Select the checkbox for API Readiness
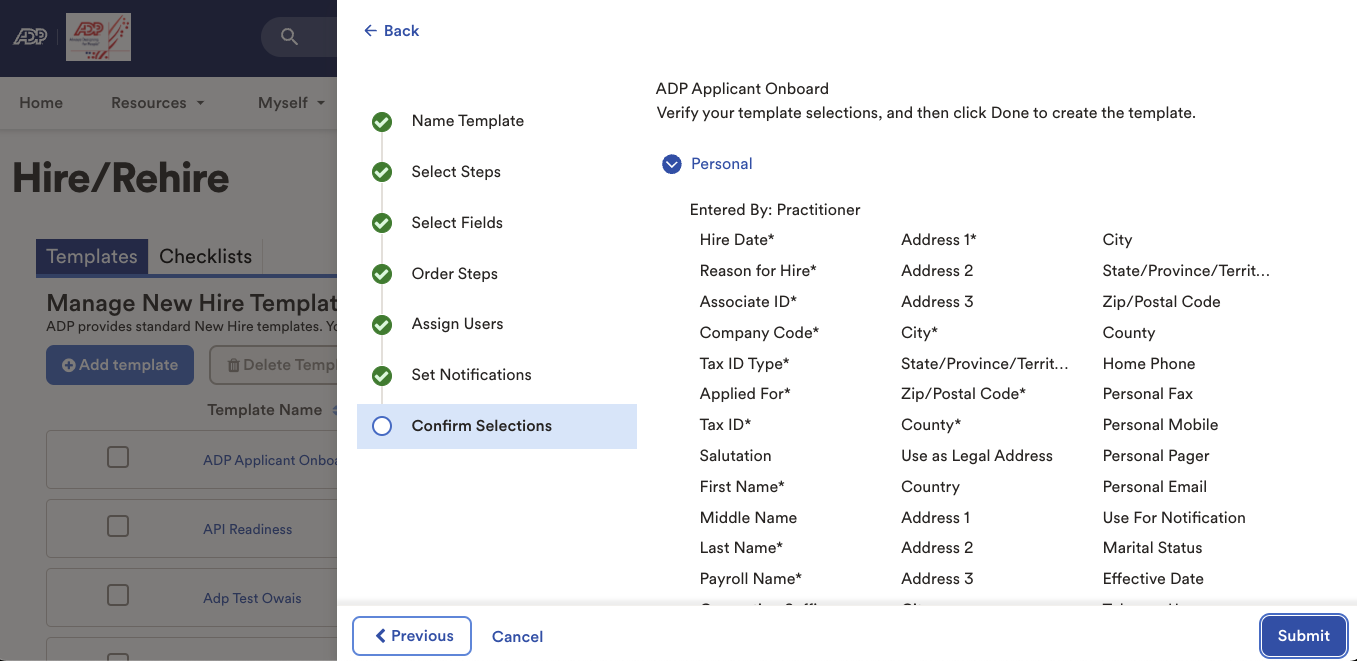This screenshot has height=661, width=1357. (117, 526)
